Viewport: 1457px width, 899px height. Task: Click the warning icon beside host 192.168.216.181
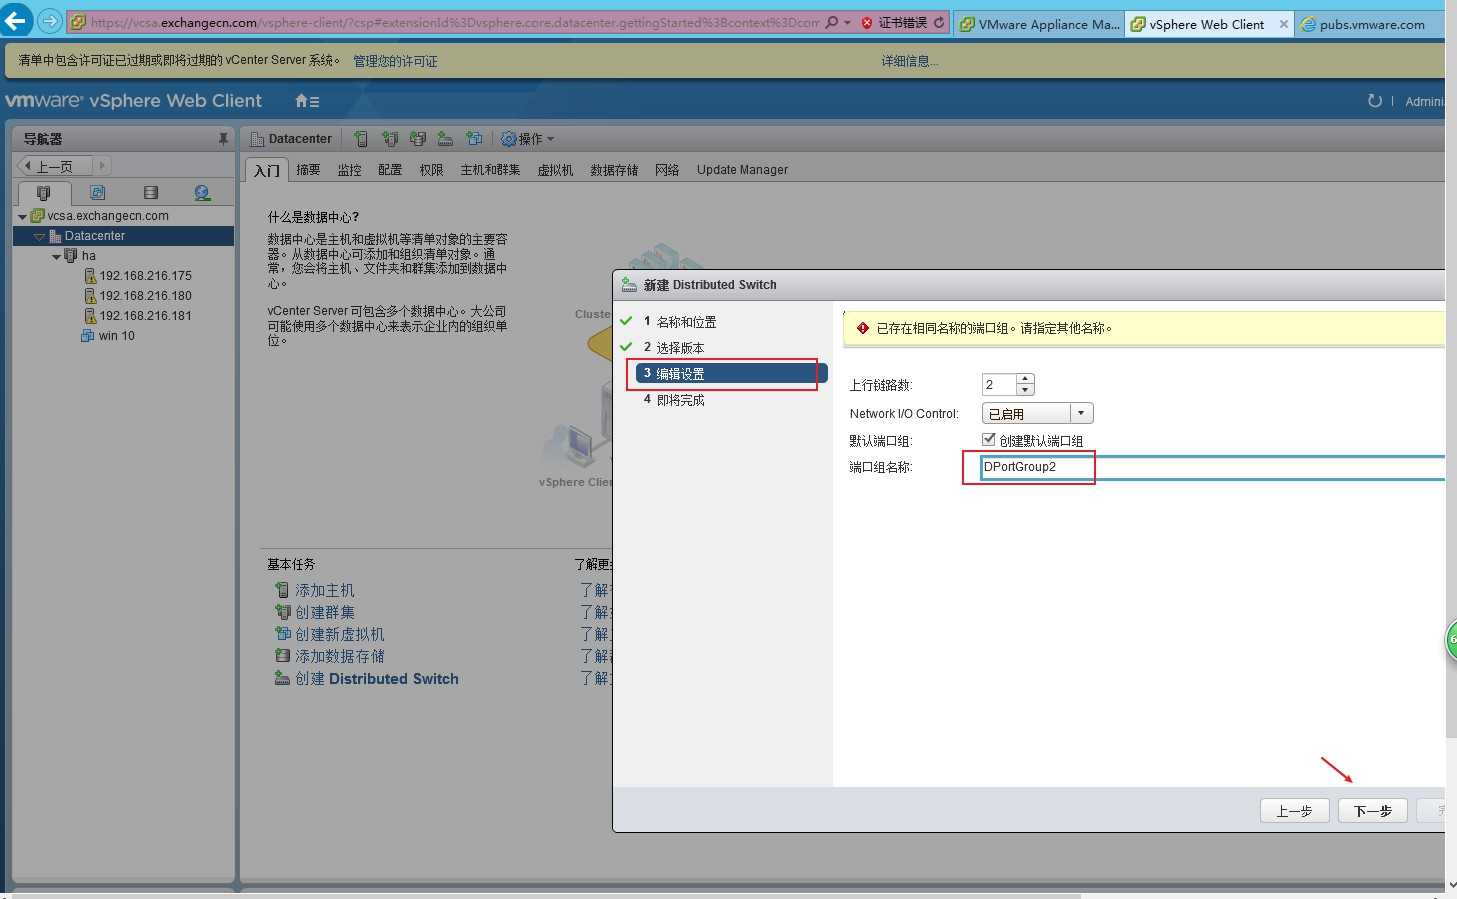[x=90, y=316]
